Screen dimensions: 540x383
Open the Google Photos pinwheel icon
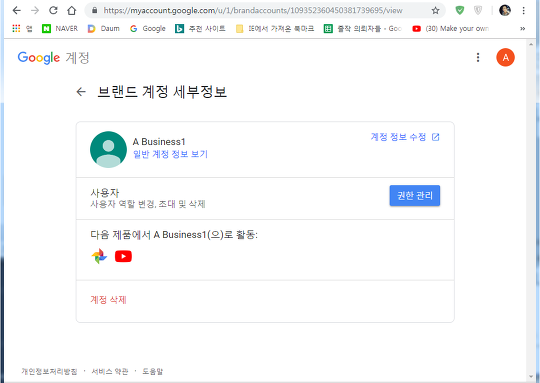99,256
